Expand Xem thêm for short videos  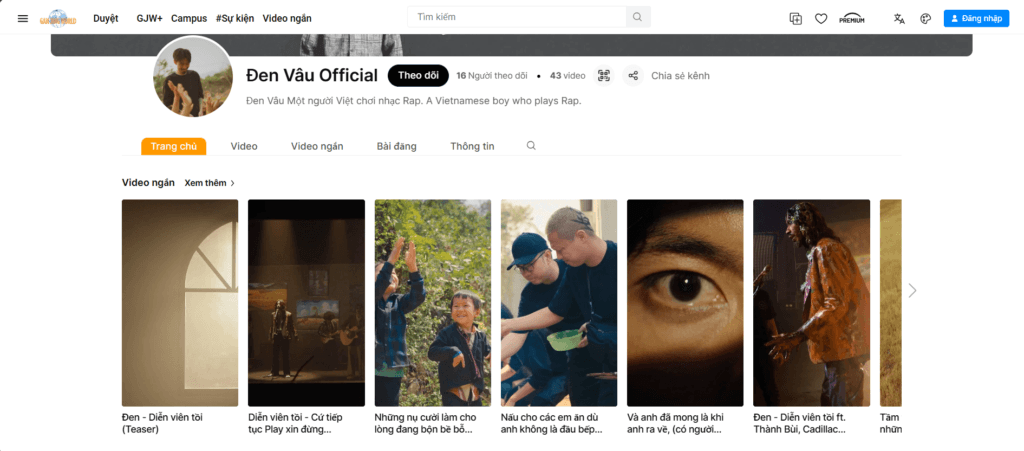[210, 183]
